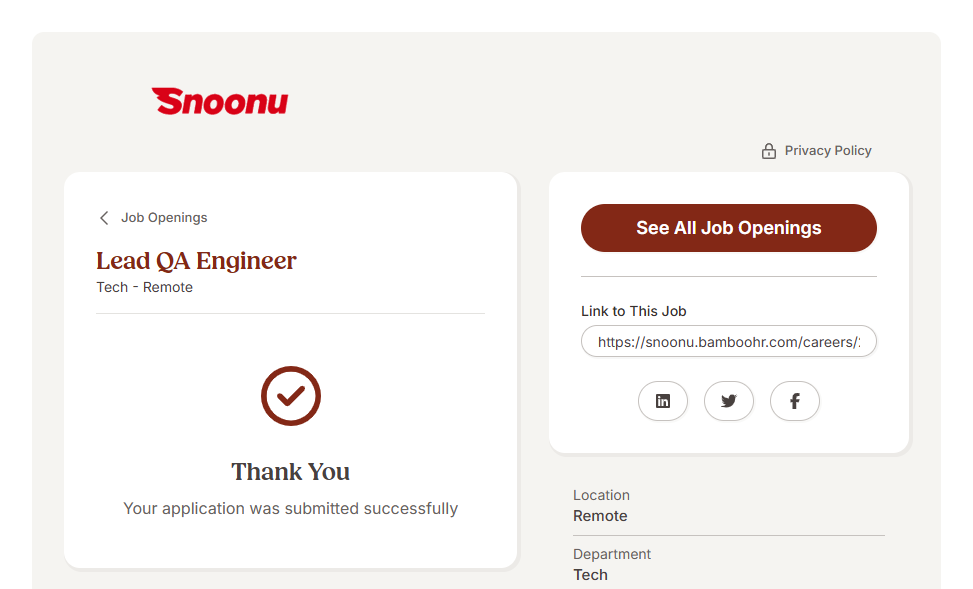Go back to the Job Openings list

164,218
